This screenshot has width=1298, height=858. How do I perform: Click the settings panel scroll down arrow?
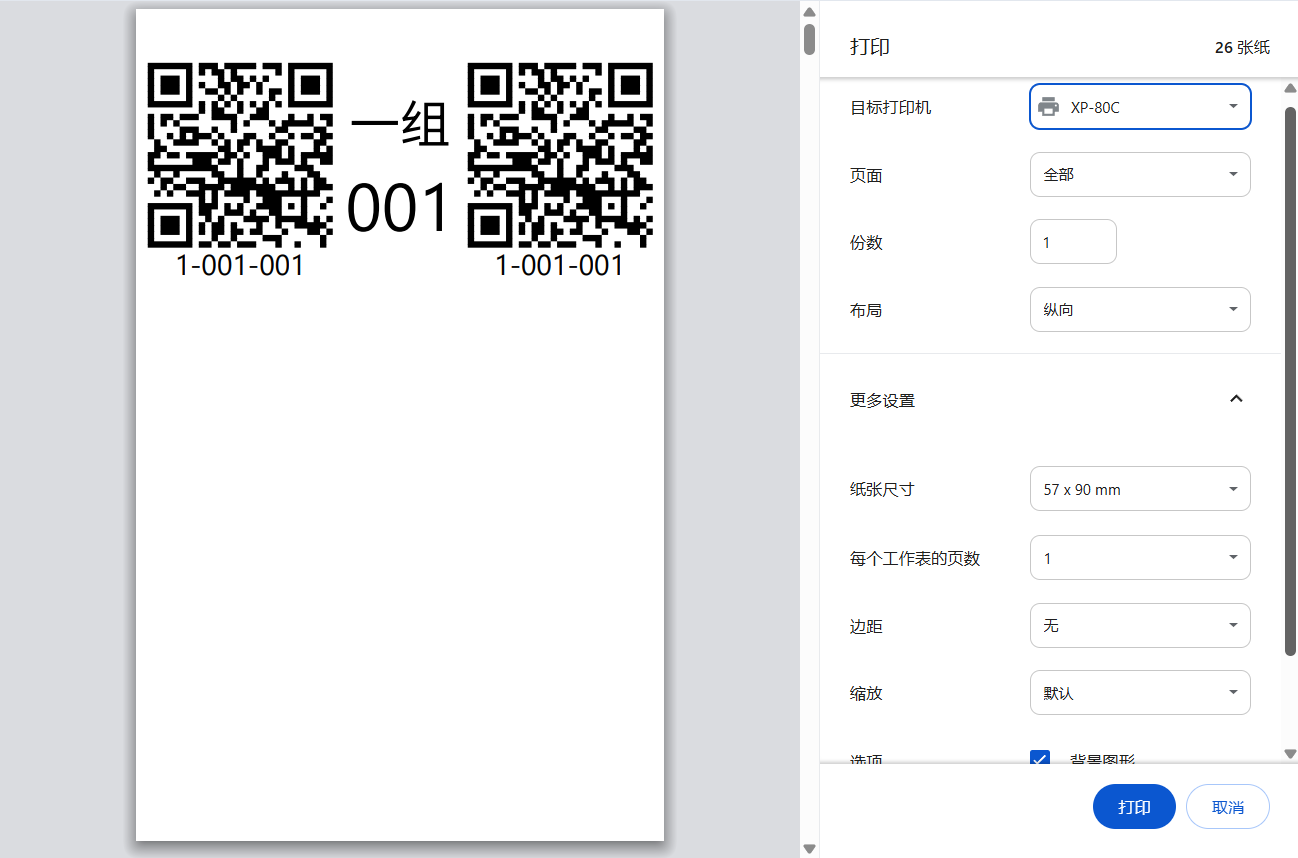1290,754
